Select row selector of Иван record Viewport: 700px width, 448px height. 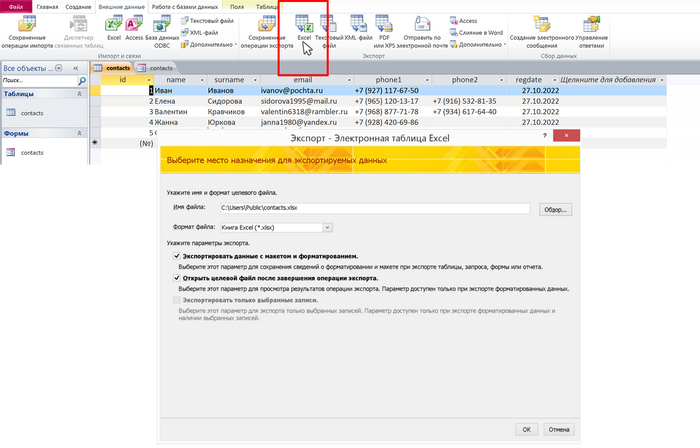click(x=95, y=91)
